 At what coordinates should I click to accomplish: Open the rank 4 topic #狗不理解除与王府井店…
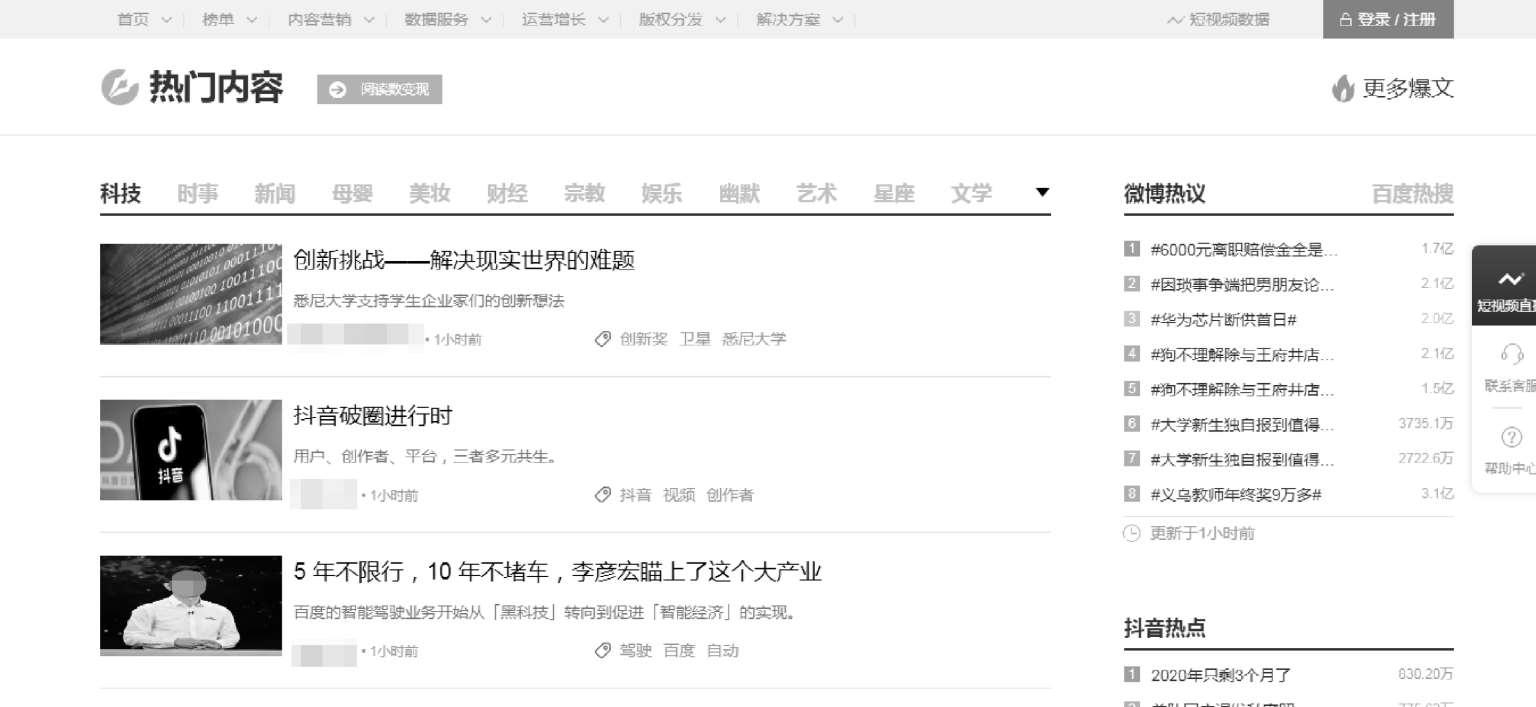tap(1244, 355)
